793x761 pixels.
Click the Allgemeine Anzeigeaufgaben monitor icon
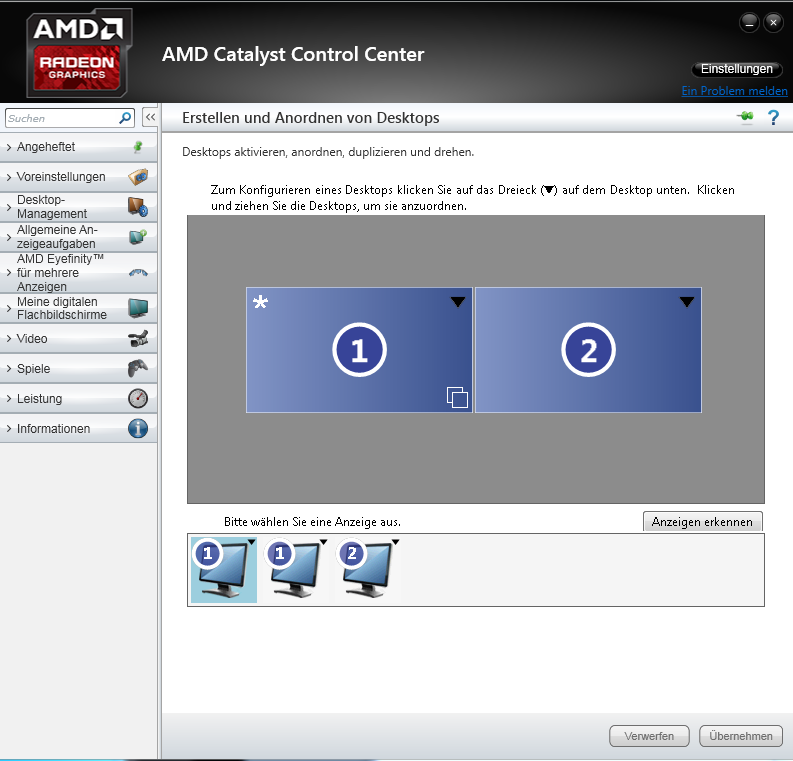point(138,237)
